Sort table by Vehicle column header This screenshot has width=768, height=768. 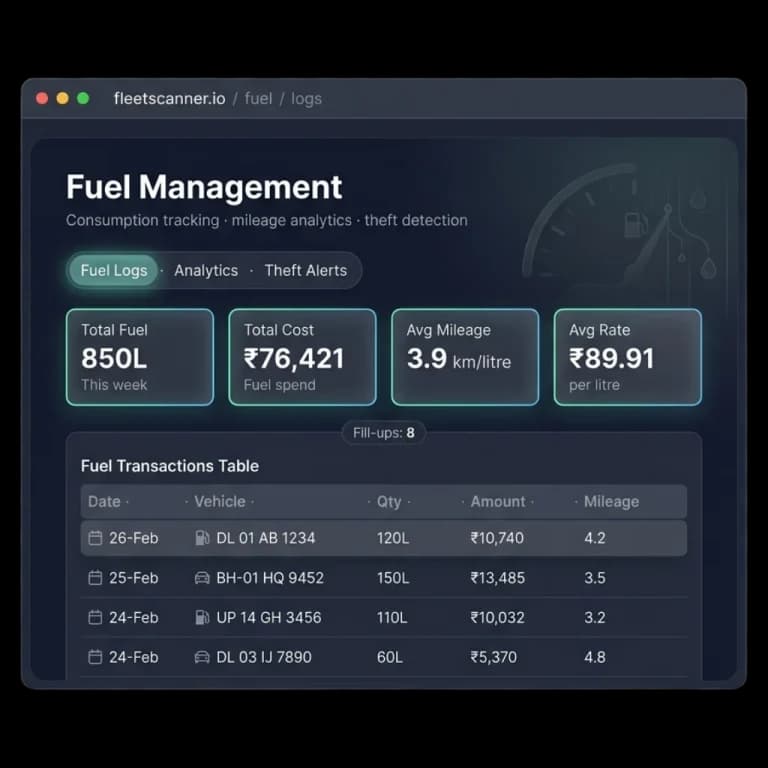tap(220, 502)
